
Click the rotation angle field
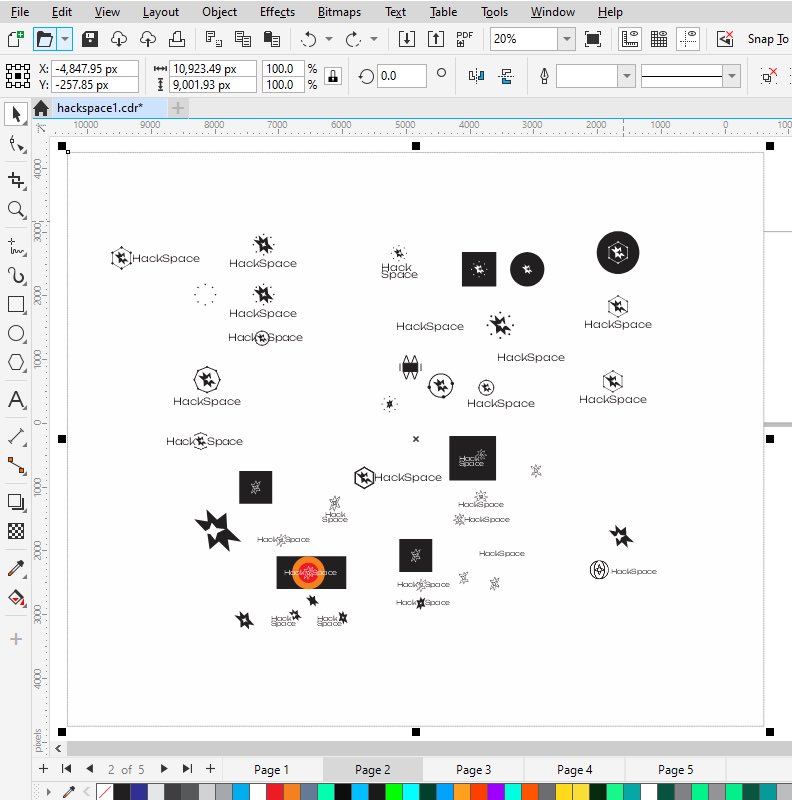coord(402,76)
